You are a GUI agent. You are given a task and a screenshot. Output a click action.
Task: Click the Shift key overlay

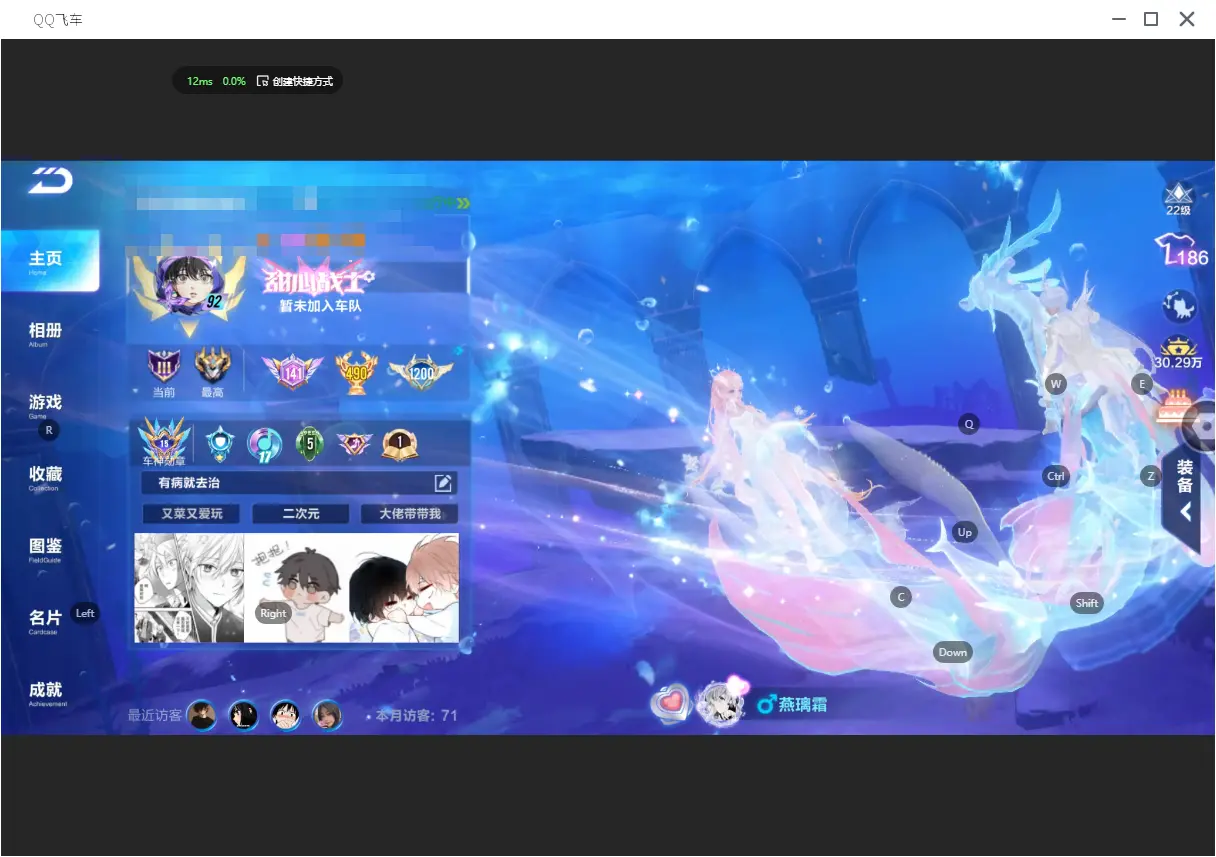[x=1087, y=603]
